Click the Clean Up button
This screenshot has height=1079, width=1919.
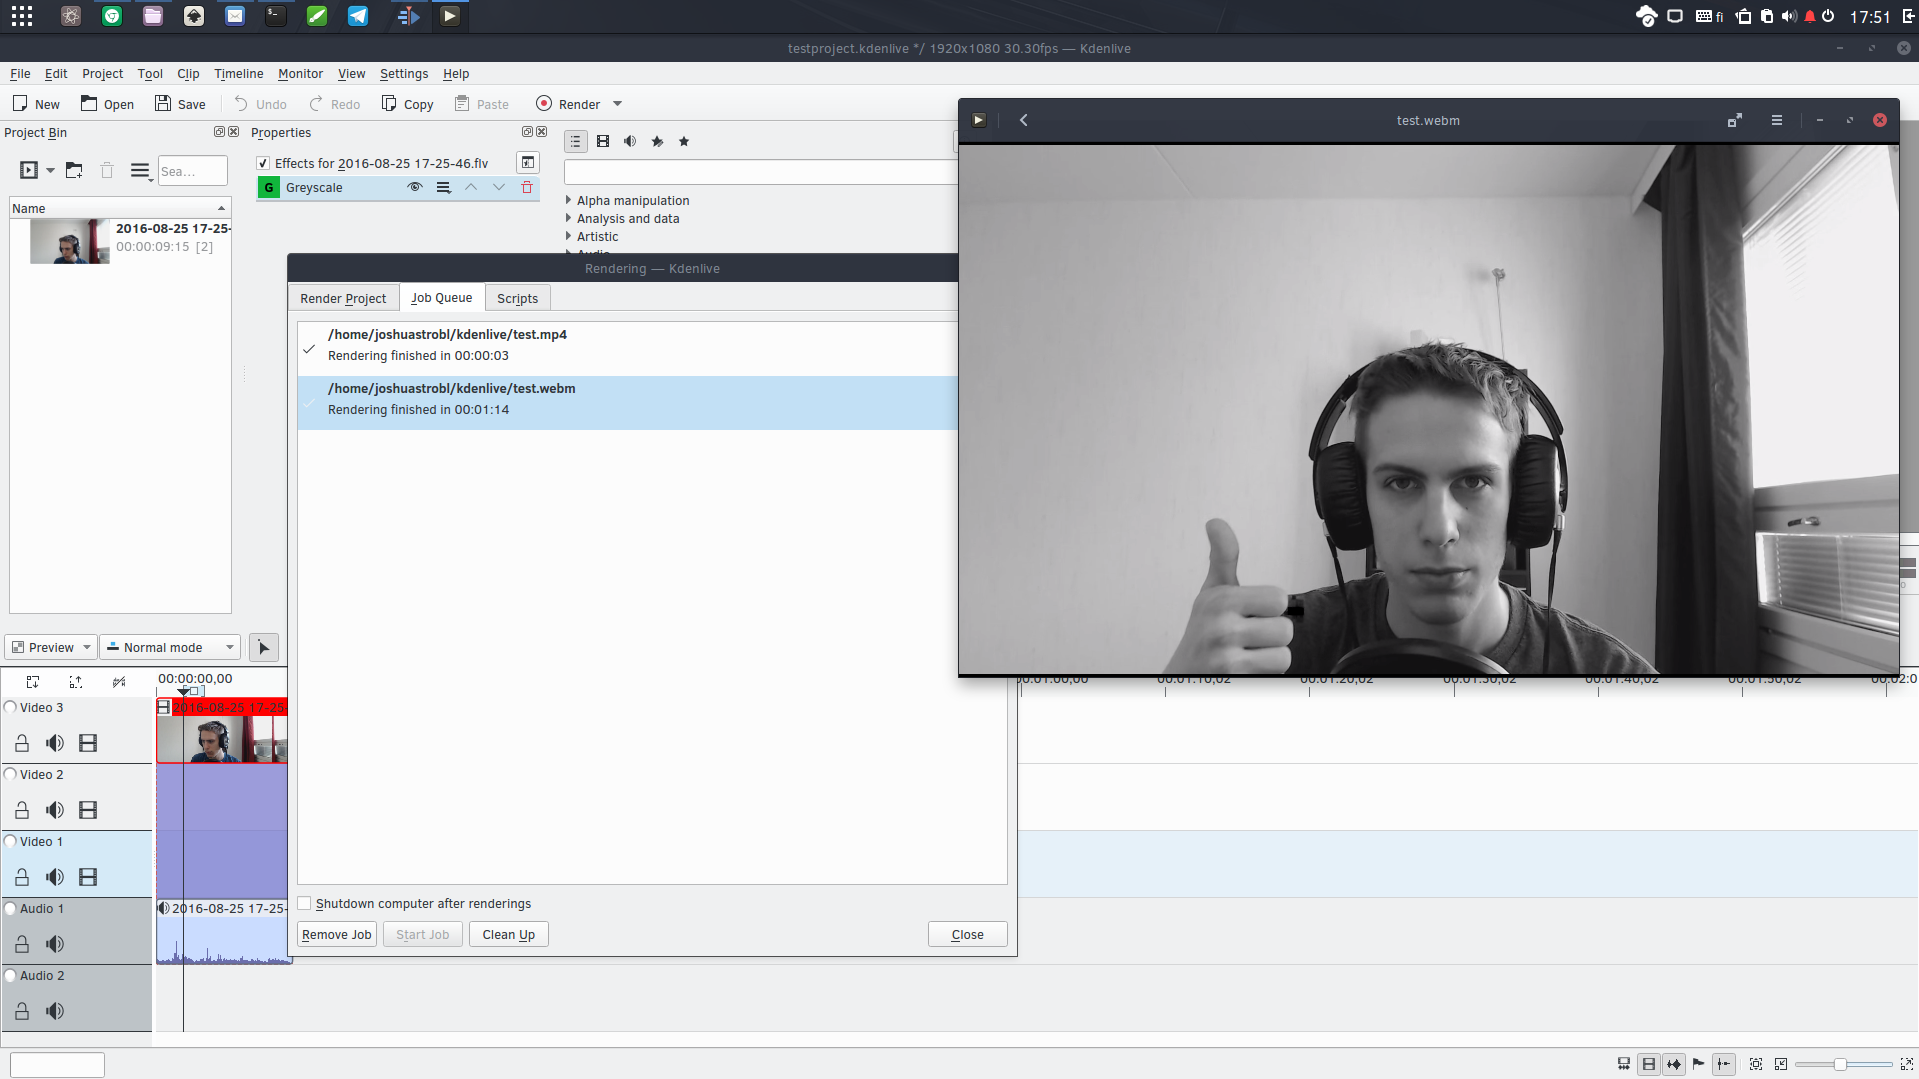(508, 935)
